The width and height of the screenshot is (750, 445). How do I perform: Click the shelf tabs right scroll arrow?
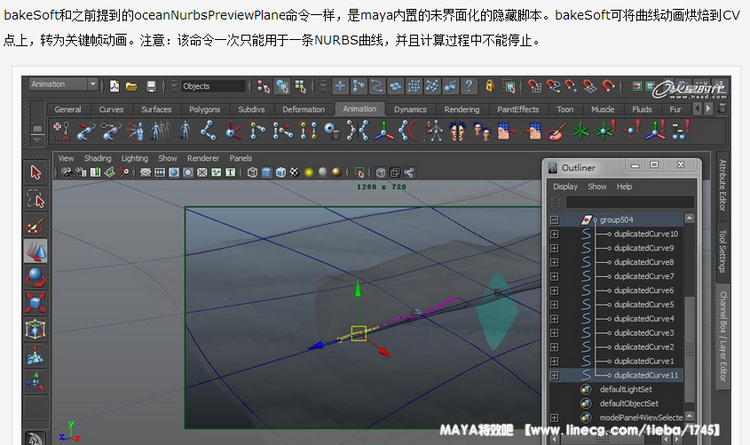pyautogui.click(x=708, y=109)
